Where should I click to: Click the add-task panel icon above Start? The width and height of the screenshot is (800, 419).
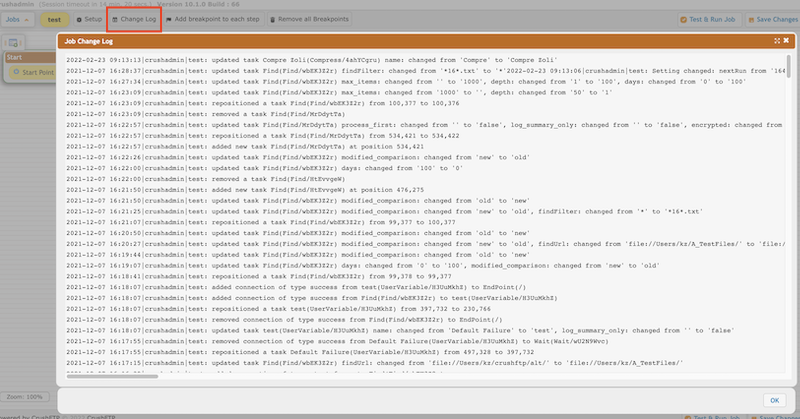pyautogui.click(x=14, y=43)
